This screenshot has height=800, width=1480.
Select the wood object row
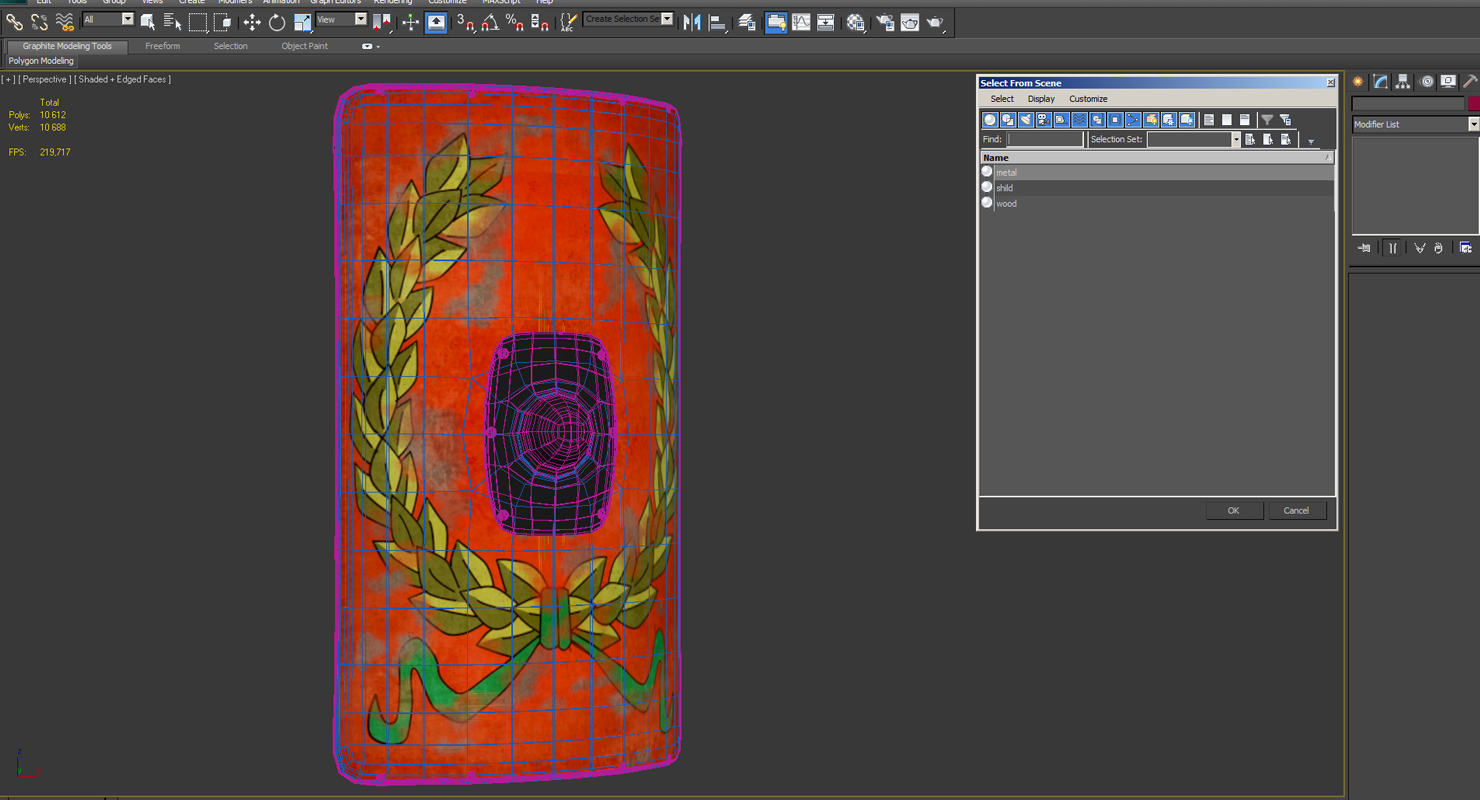[x=1157, y=203]
